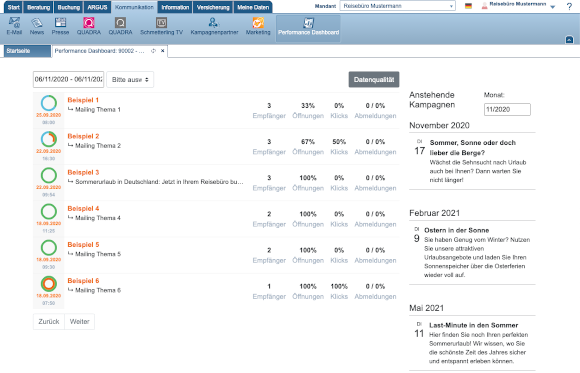The width and height of the screenshot is (580, 373).
Task: Click the Beispiel 2 donut chart icon
Action: pos(48,139)
